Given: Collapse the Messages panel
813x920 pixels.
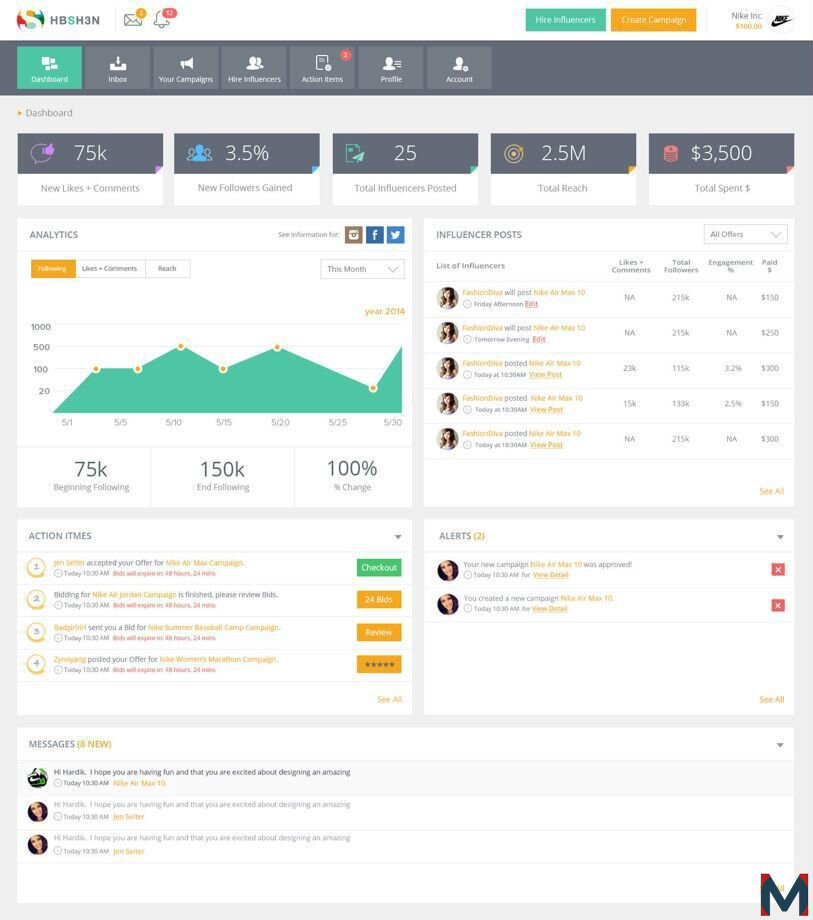Looking at the screenshot, I should click(x=780, y=745).
